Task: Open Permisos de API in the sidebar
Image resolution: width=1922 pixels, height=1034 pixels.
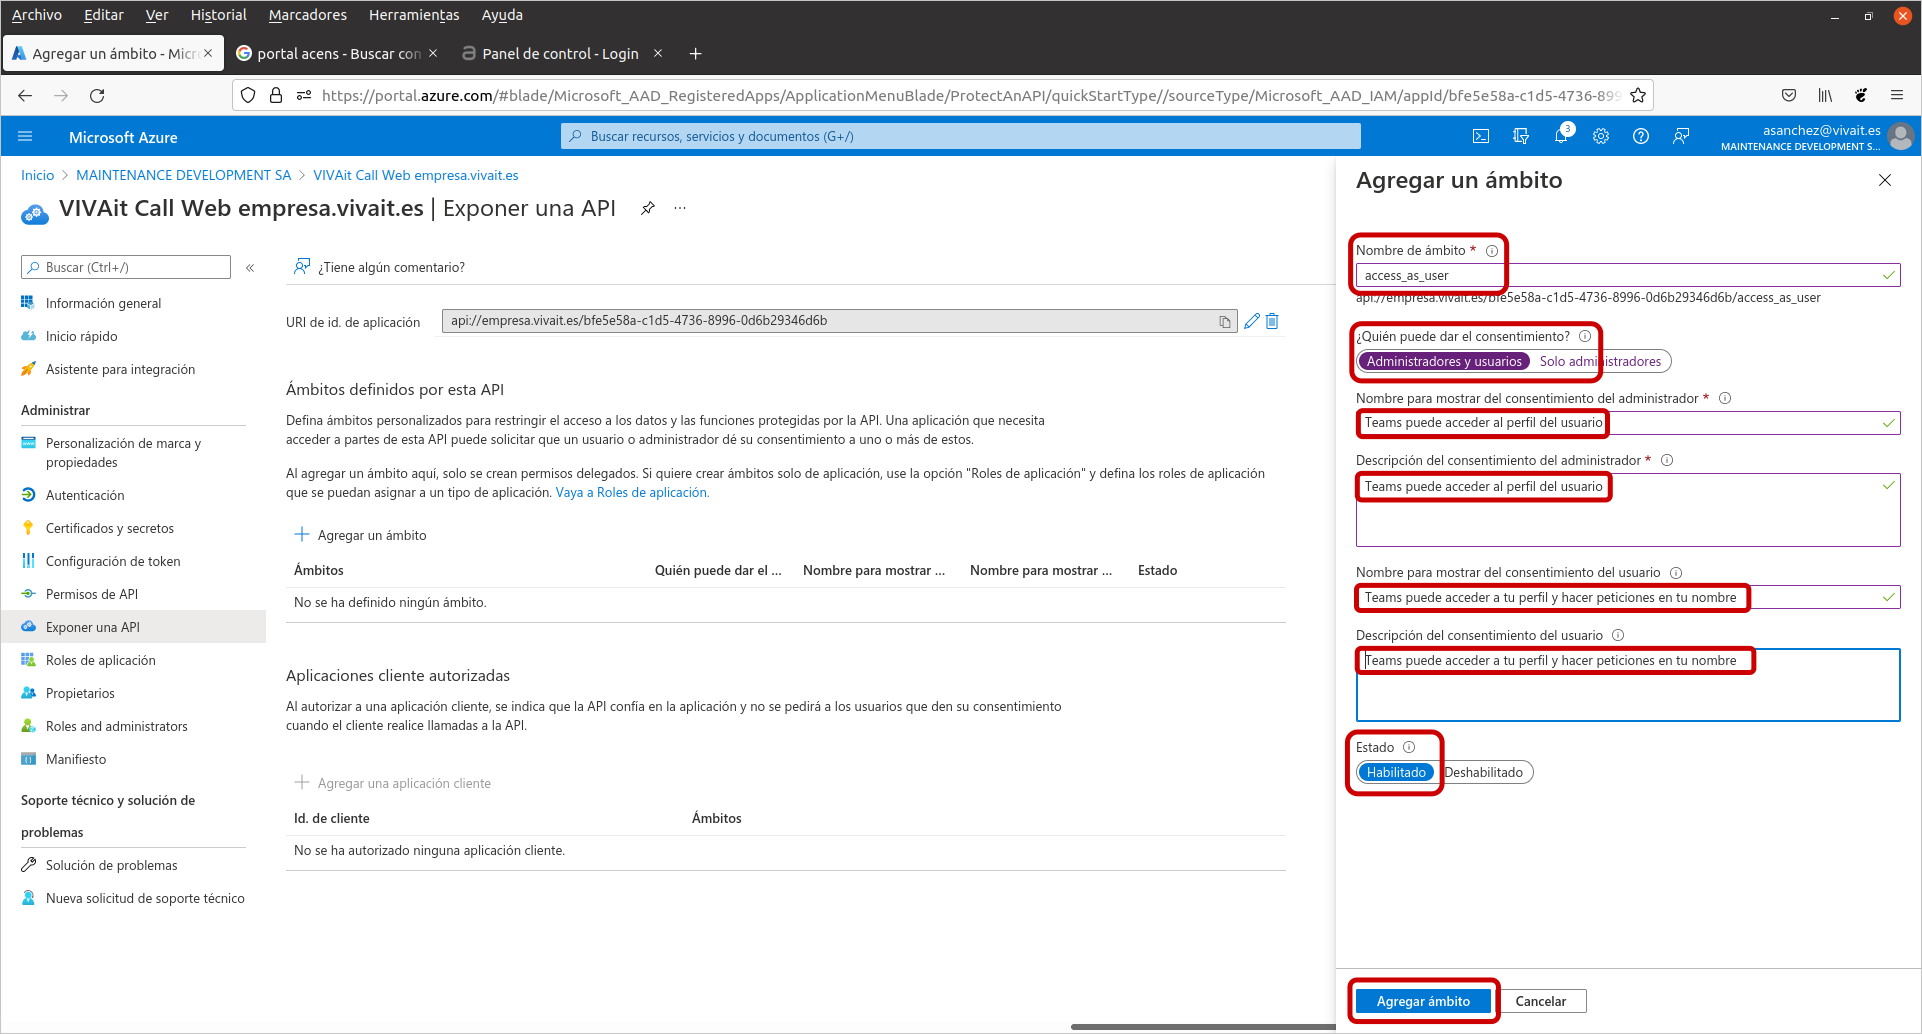Action: click(x=92, y=595)
